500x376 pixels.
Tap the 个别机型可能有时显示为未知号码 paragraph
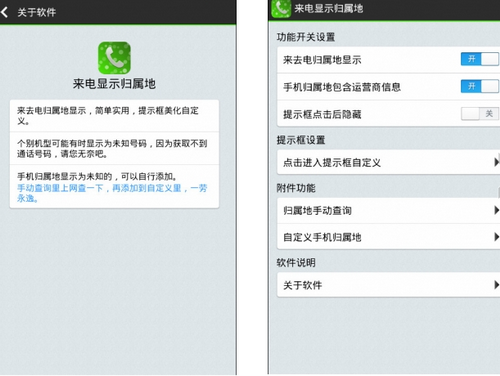(x=112, y=148)
